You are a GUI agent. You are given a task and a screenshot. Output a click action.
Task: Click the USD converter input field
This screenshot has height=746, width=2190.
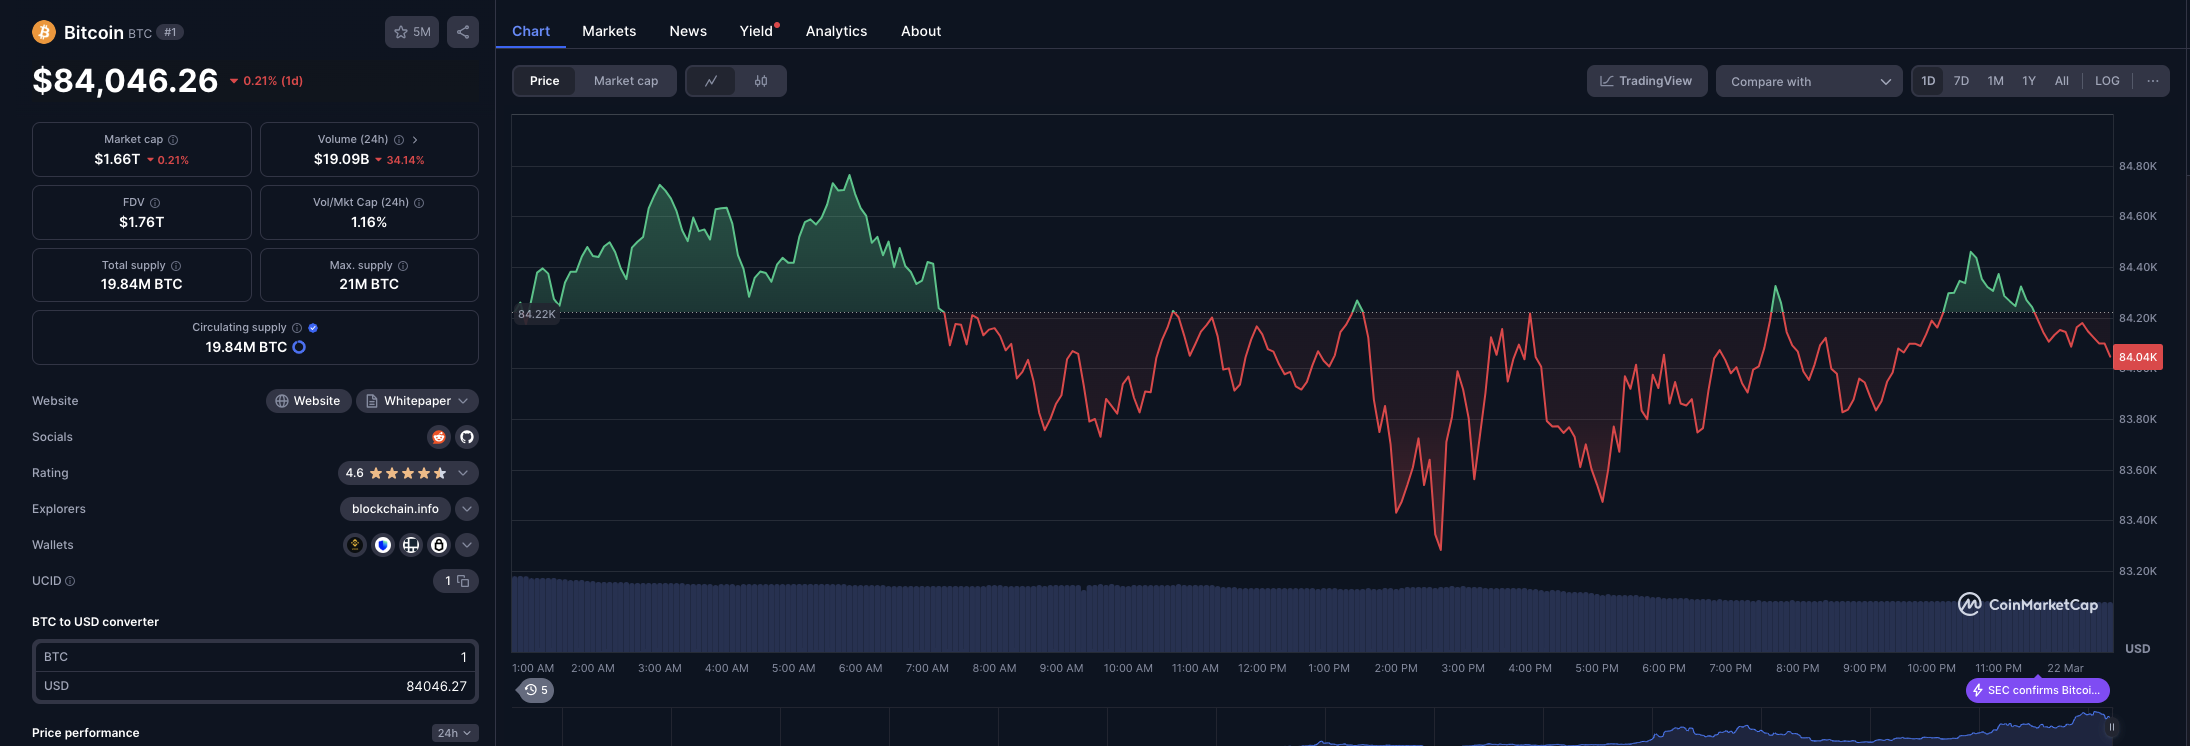pos(255,686)
